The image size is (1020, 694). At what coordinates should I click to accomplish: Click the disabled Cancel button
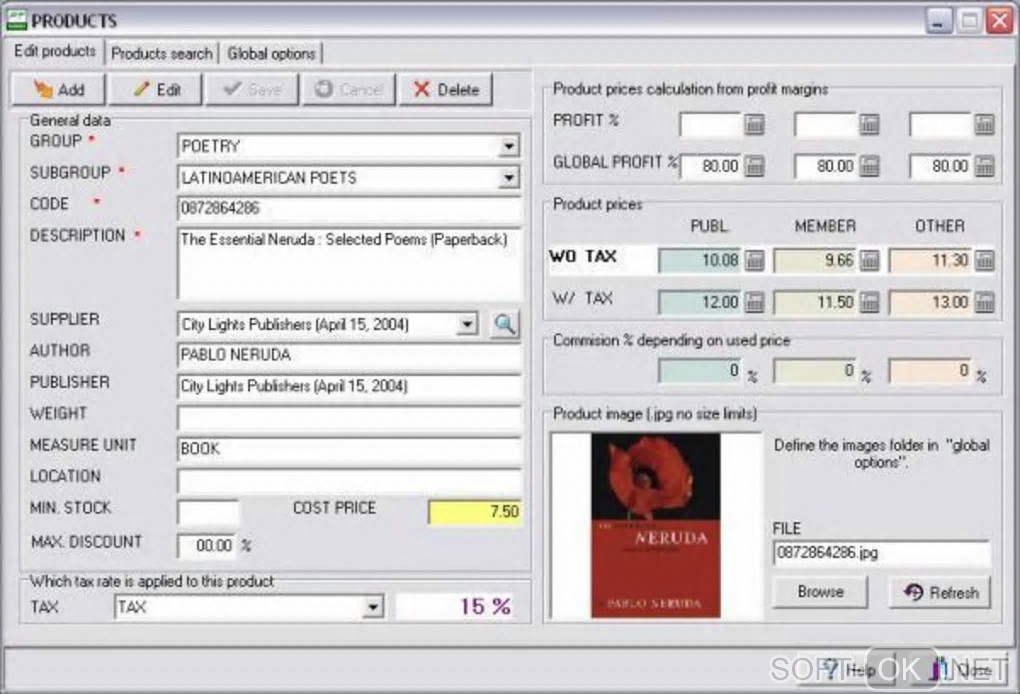click(x=349, y=90)
